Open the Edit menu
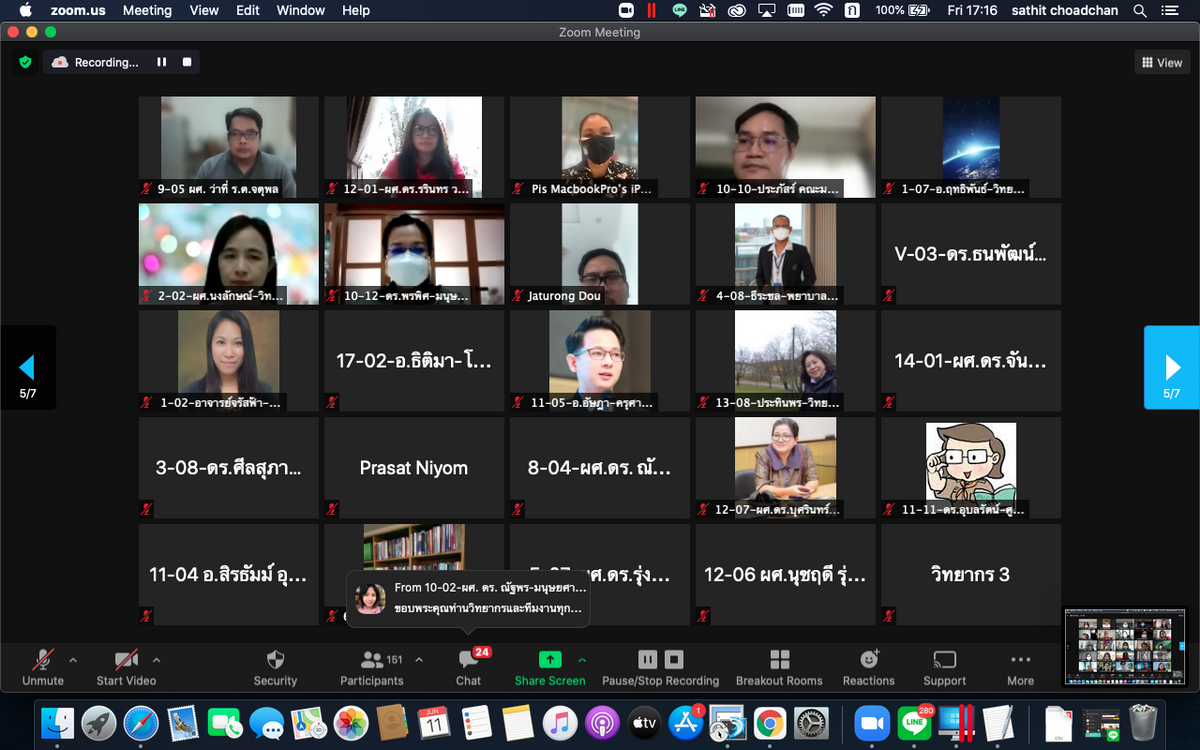Image resolution: width=1200 pixels, height=750 pixels. point(248,10)
